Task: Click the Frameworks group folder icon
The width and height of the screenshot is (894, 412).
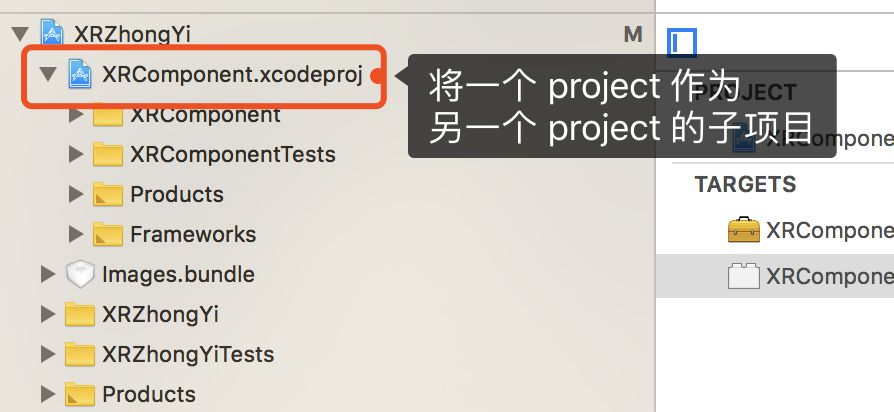Action: tap(108, 234)
